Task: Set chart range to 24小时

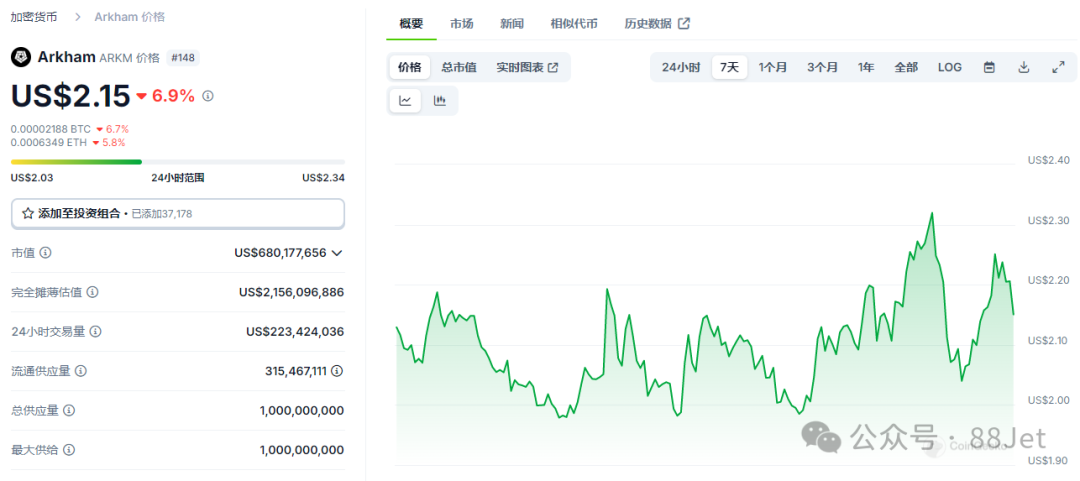Action: click(681, 68)
